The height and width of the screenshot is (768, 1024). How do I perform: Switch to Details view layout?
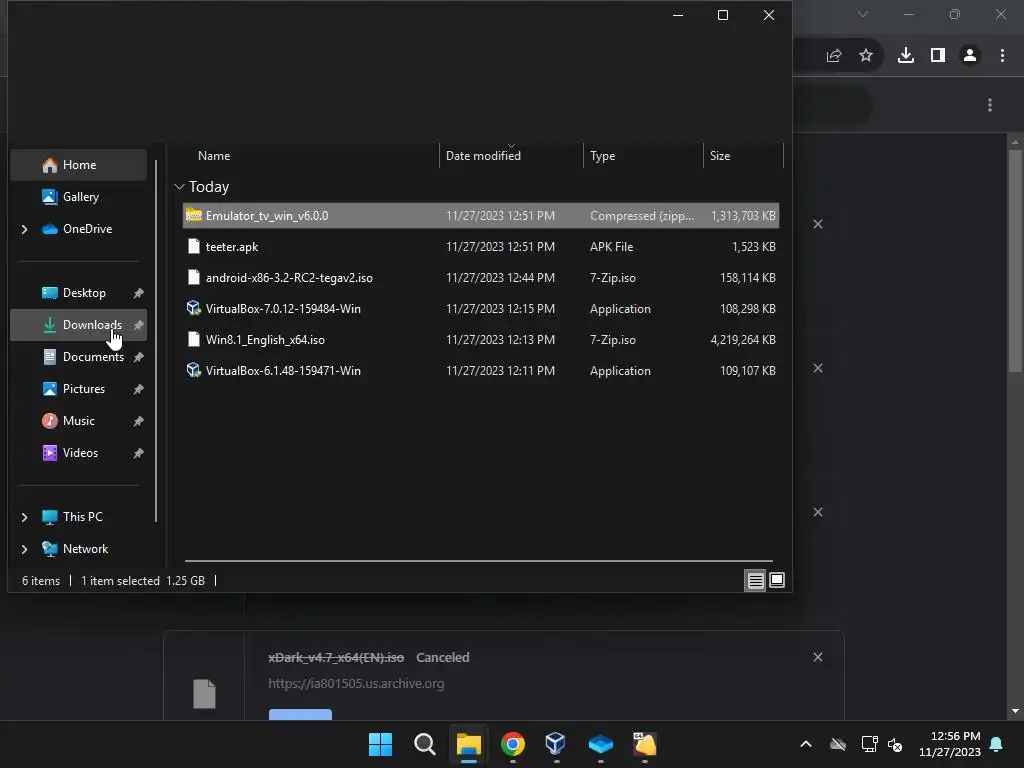756,581
